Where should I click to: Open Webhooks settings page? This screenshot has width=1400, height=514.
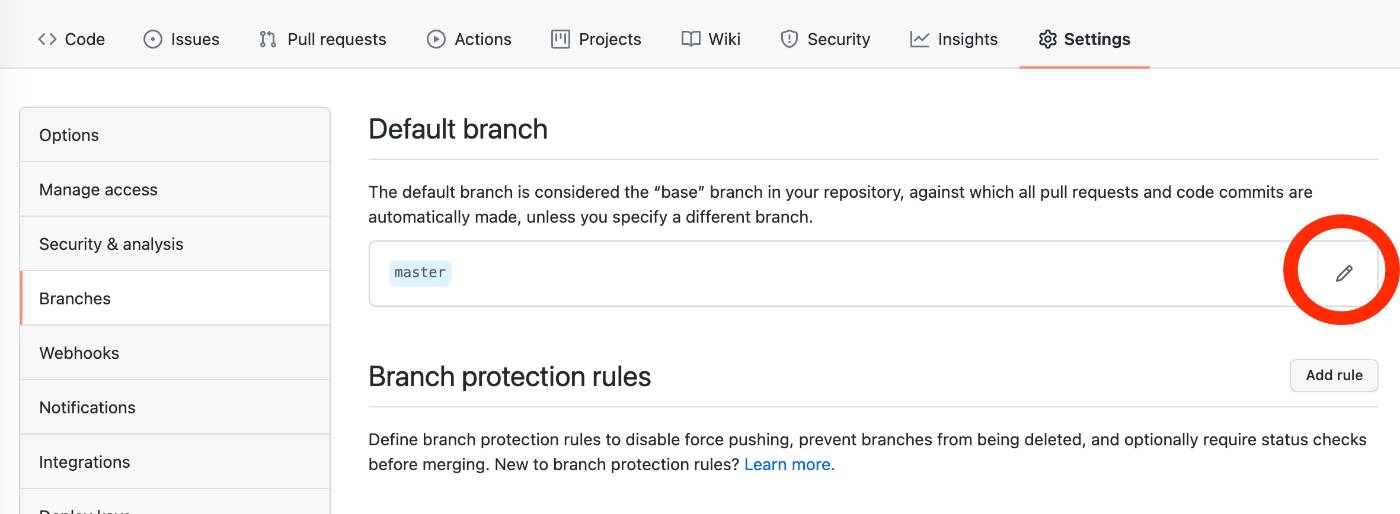79,353
